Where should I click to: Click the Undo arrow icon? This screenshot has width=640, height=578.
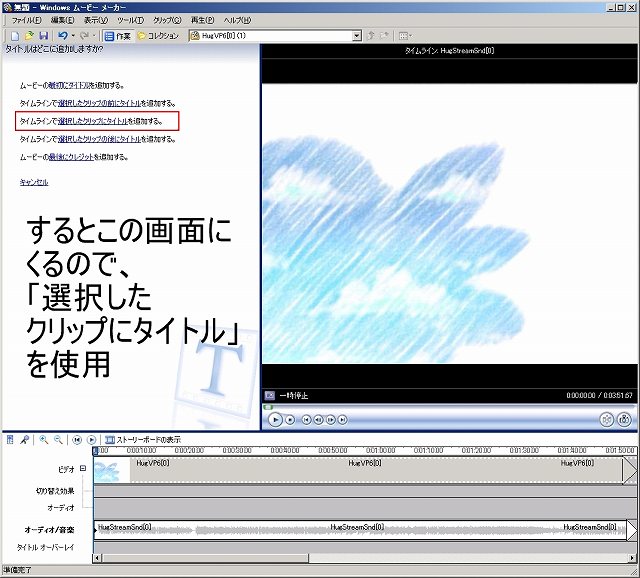pos(62,36)
